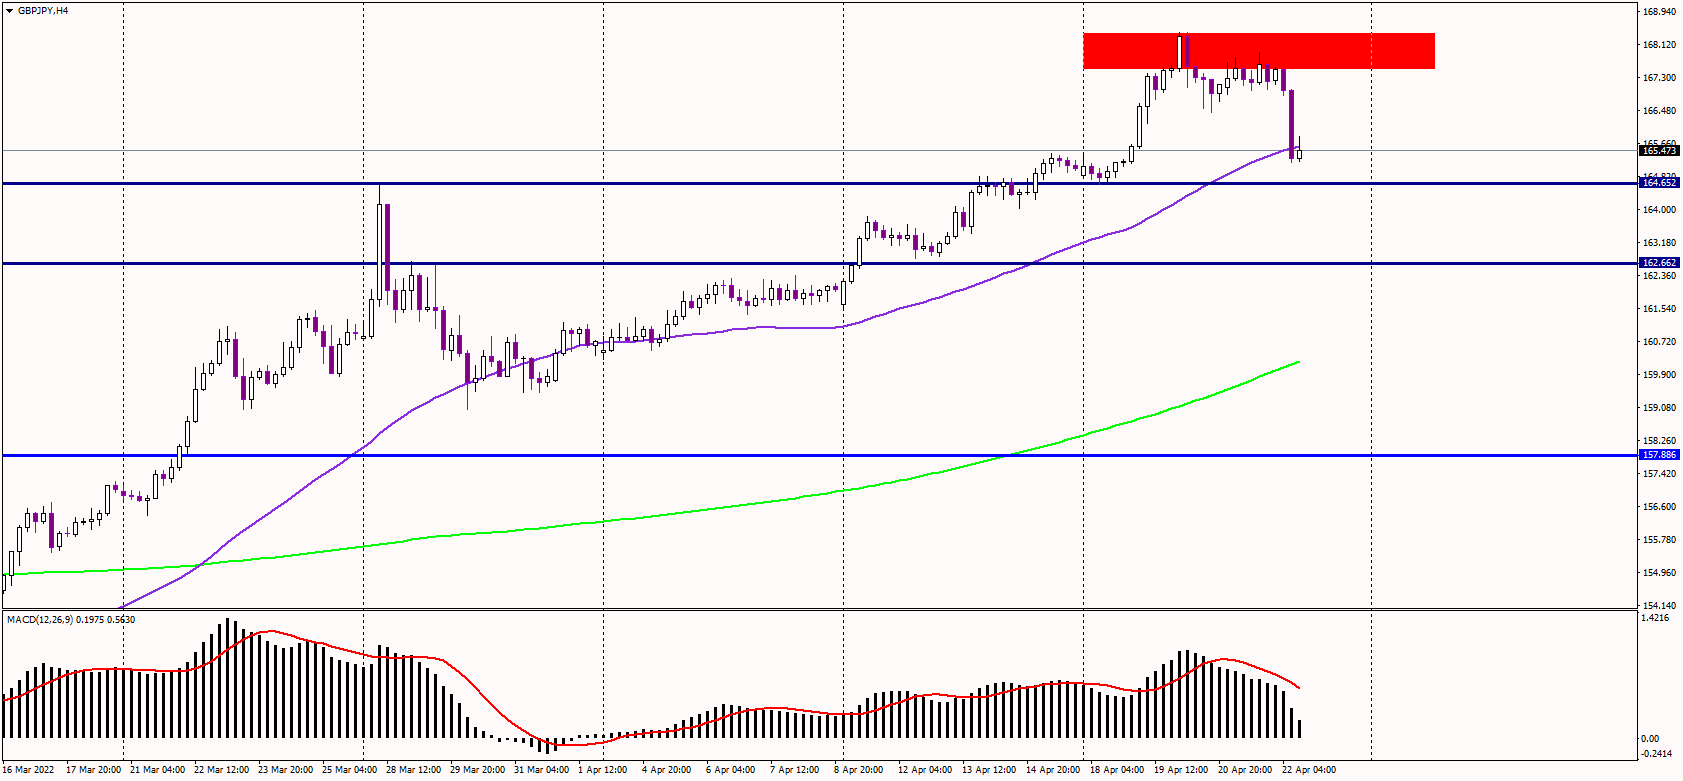Viewport: 1683px width, 781px height.
Task: Select the red resistance zone rectangle
Action: pos(1258,51)
